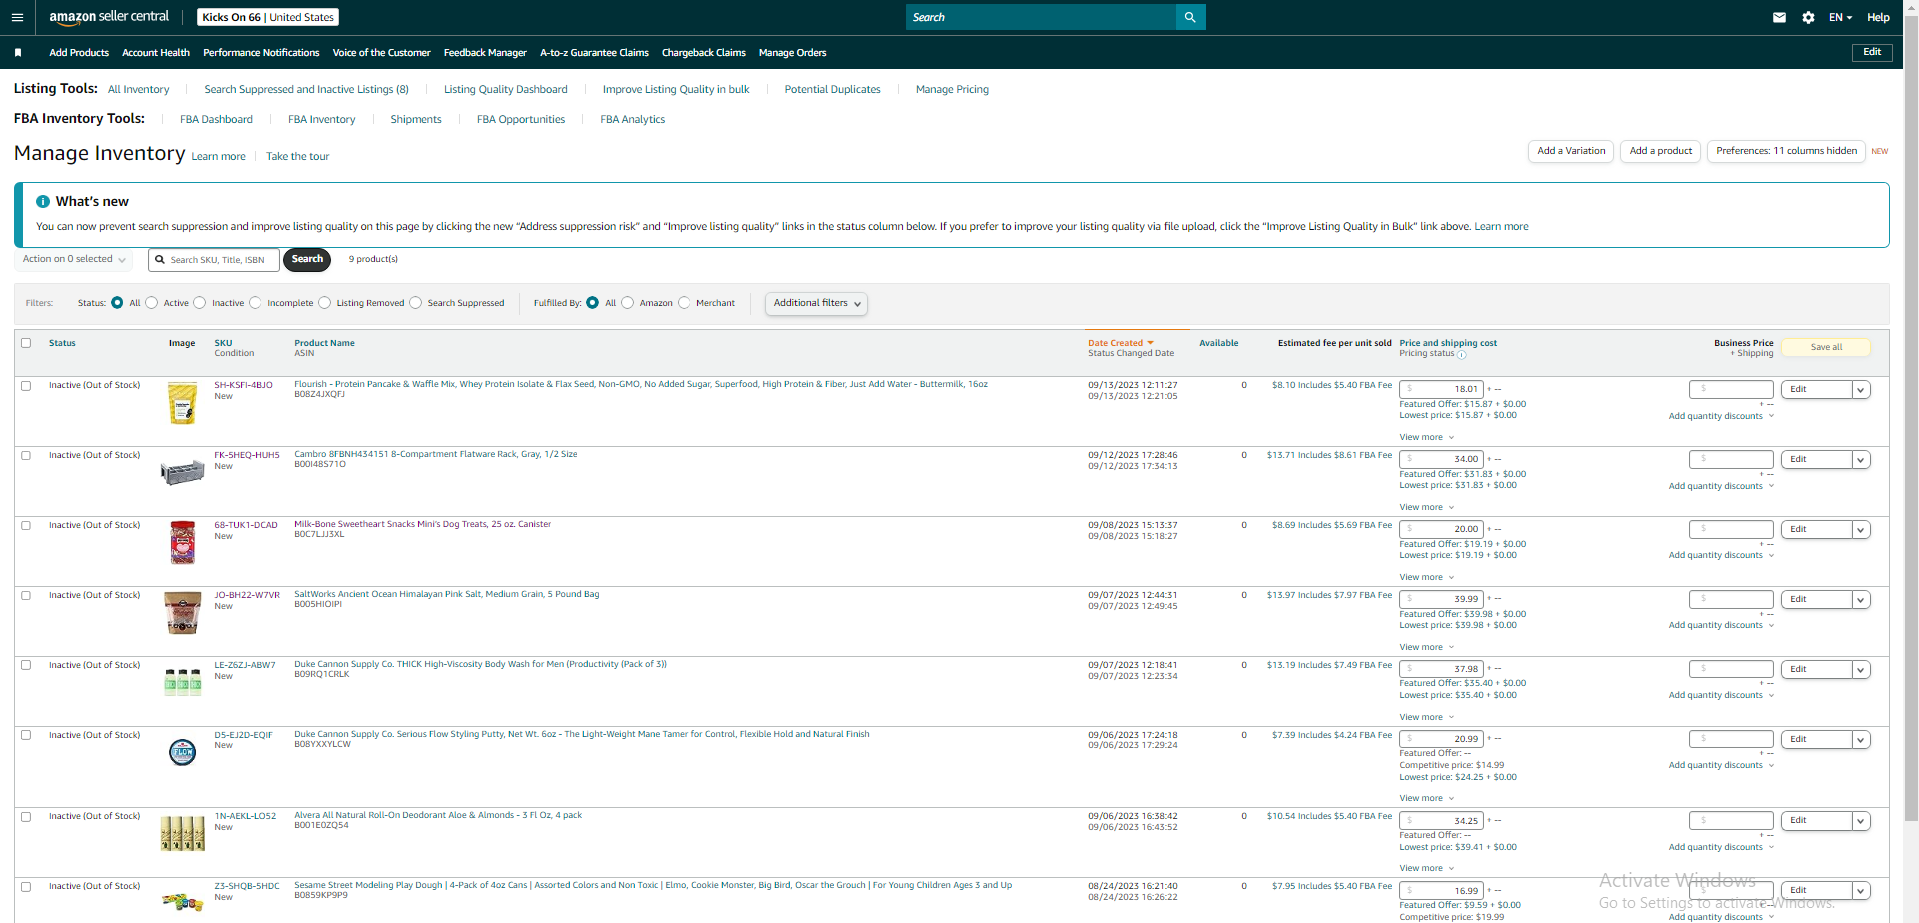This screenshot has height=923, width=1919.
Task: Click the amazon seller central logo
Action: [x=109, y=17]
